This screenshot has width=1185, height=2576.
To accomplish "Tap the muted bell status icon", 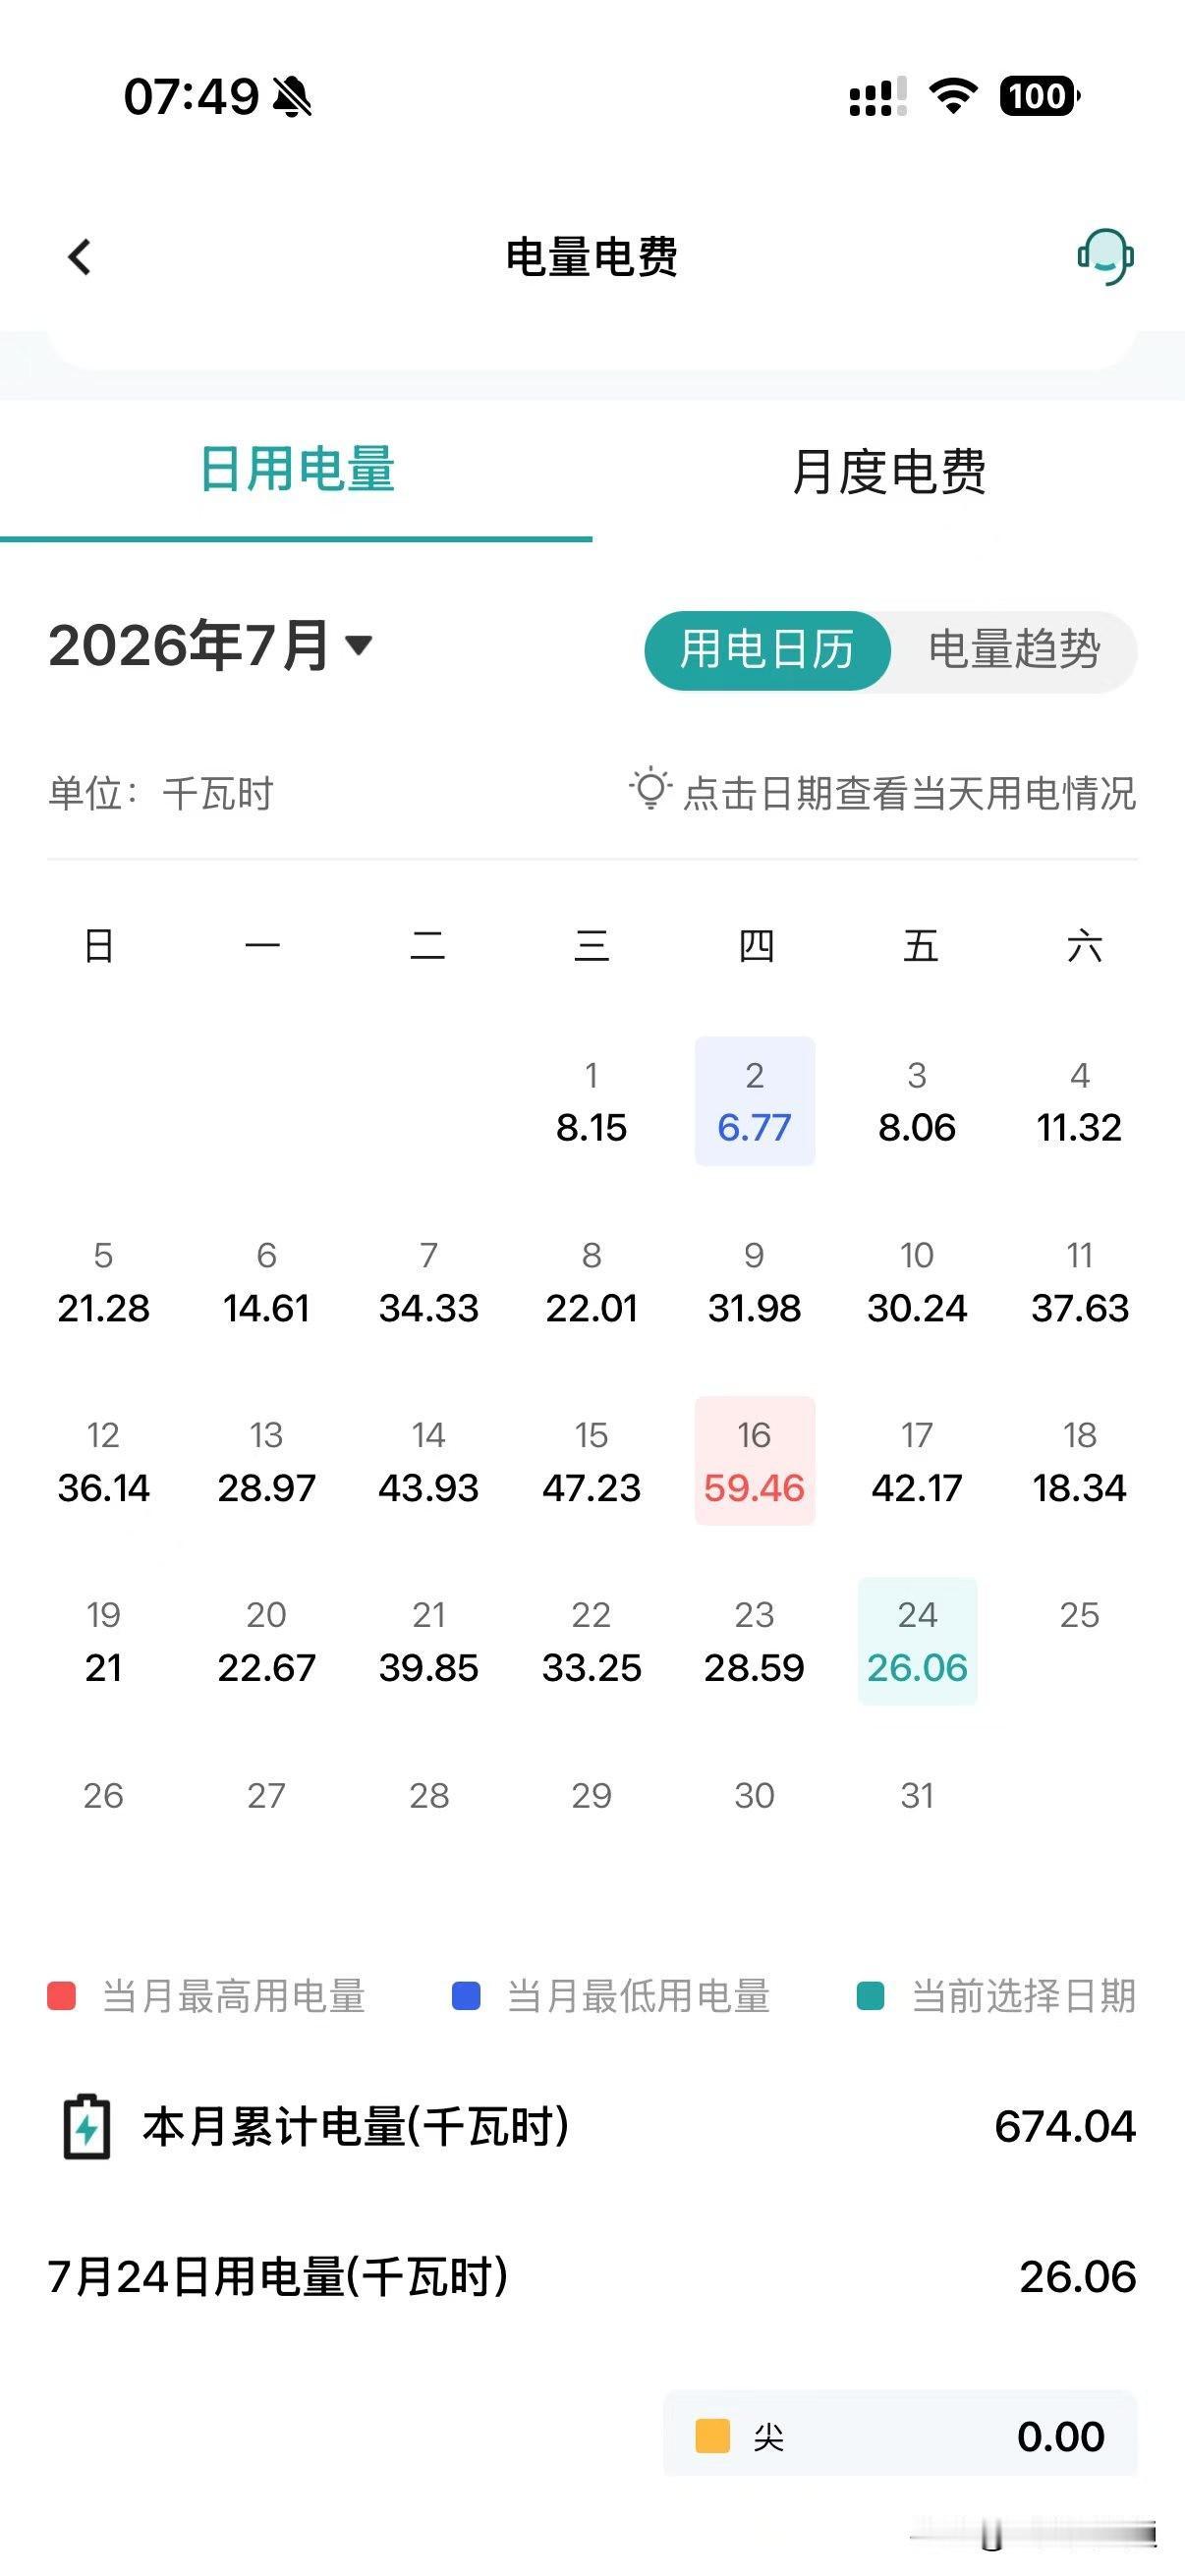I will click(x=292, y=97).
